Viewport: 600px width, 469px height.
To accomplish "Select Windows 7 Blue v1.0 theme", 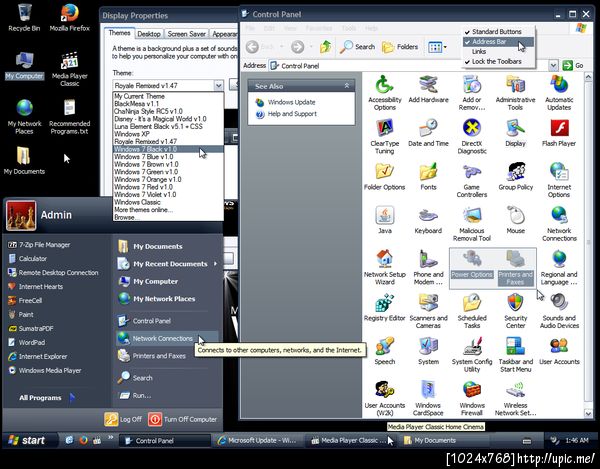I will tap(168, 157).
